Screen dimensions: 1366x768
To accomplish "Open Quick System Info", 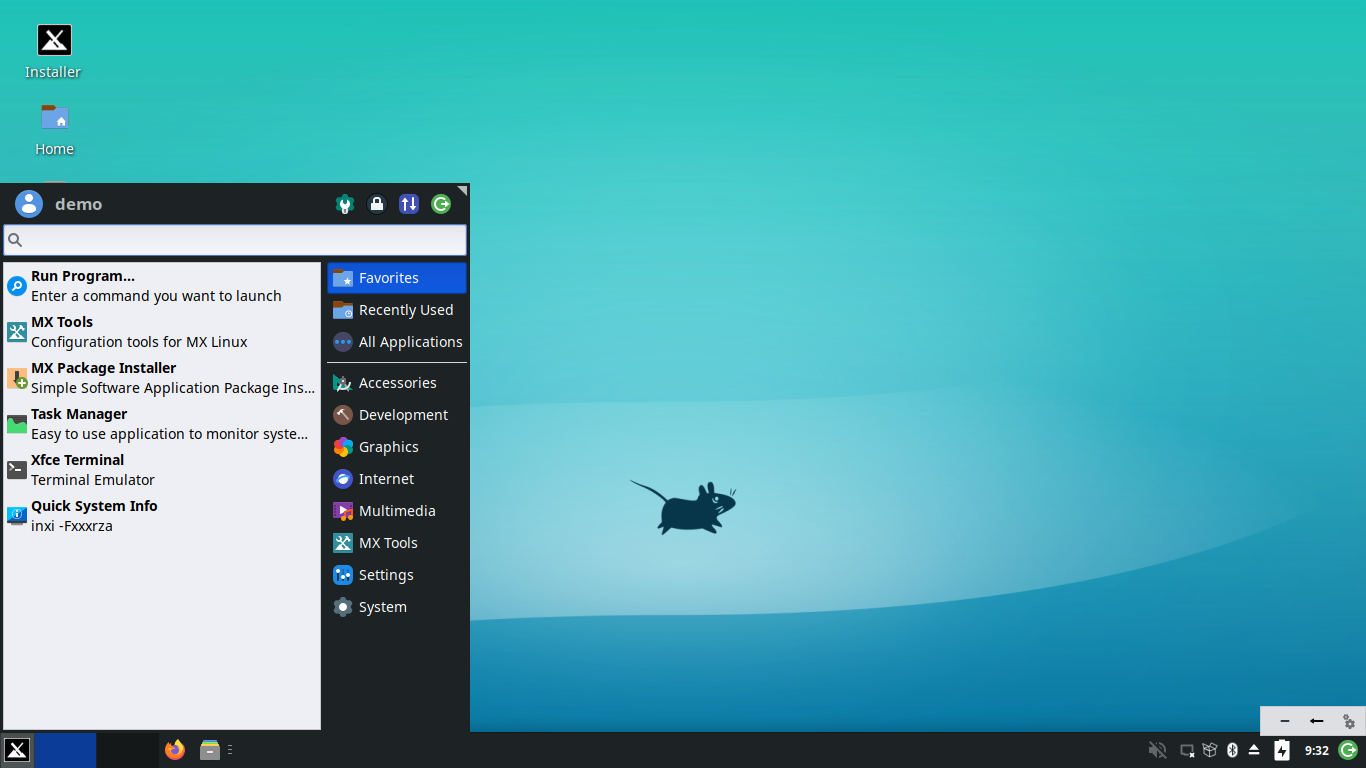I will tap(162, 516).
